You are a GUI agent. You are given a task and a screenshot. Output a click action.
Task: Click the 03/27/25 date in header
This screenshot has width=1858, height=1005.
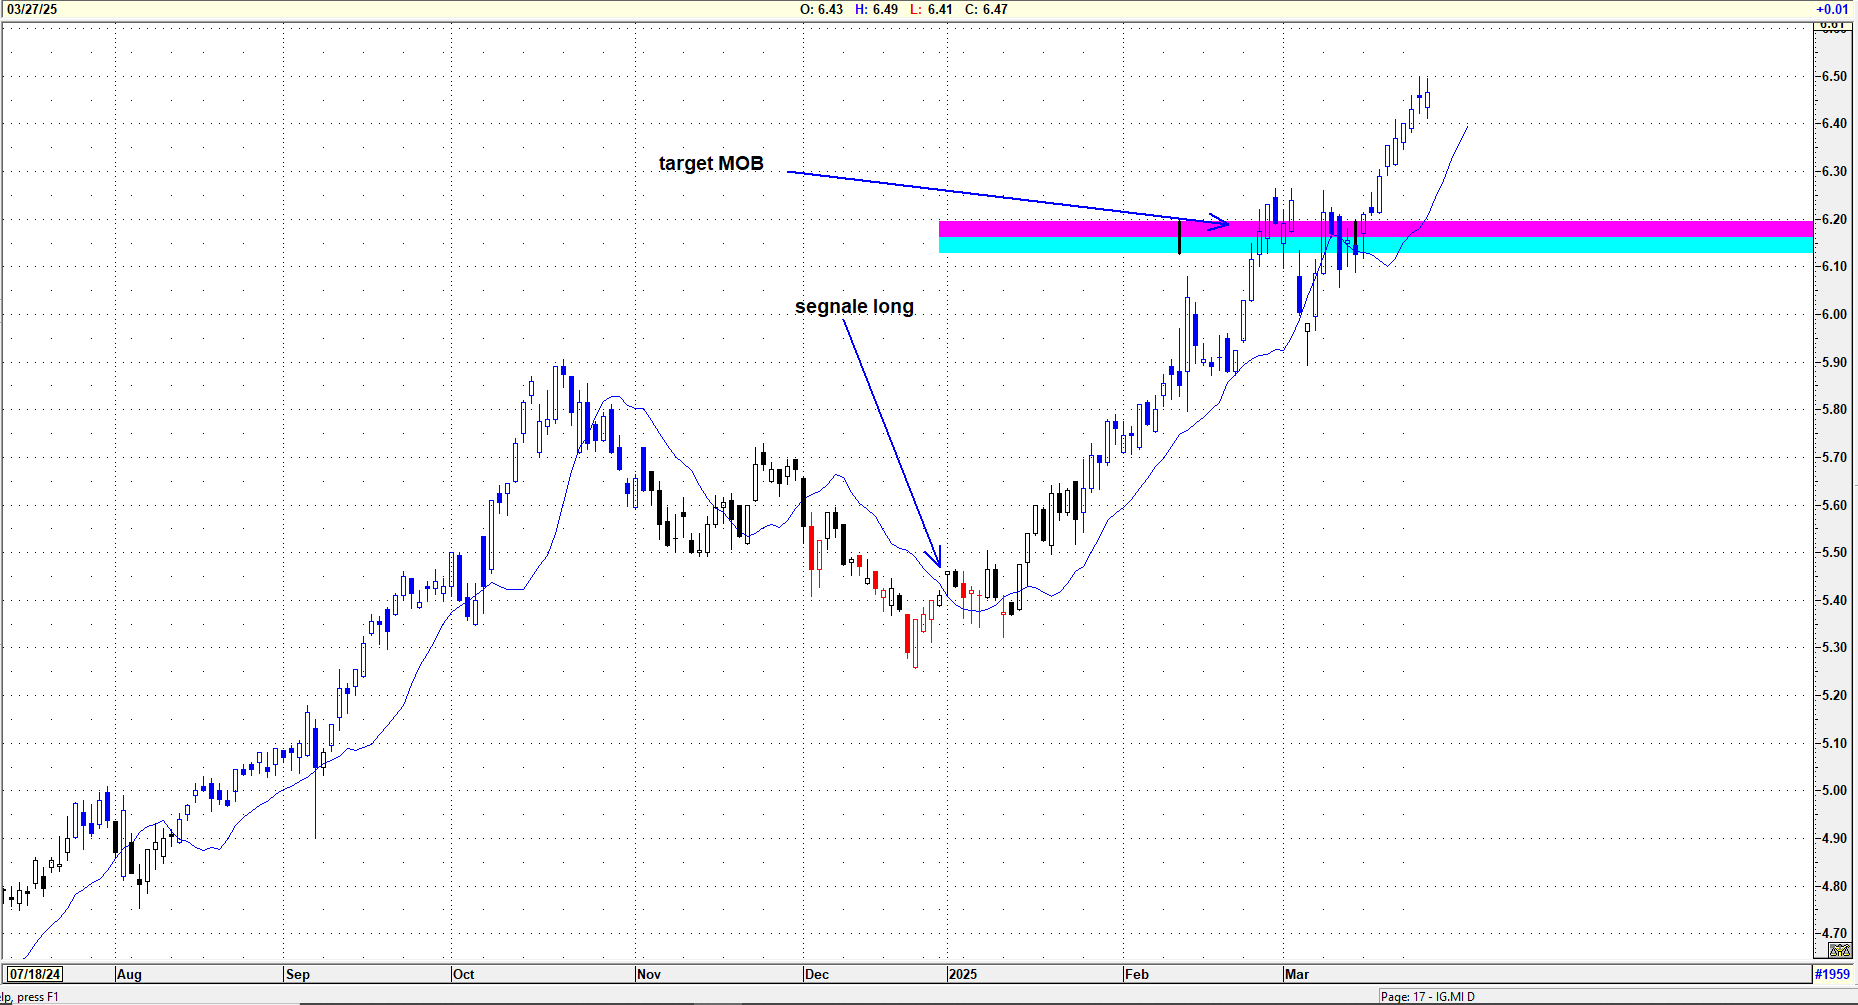[x=32, y=9]
